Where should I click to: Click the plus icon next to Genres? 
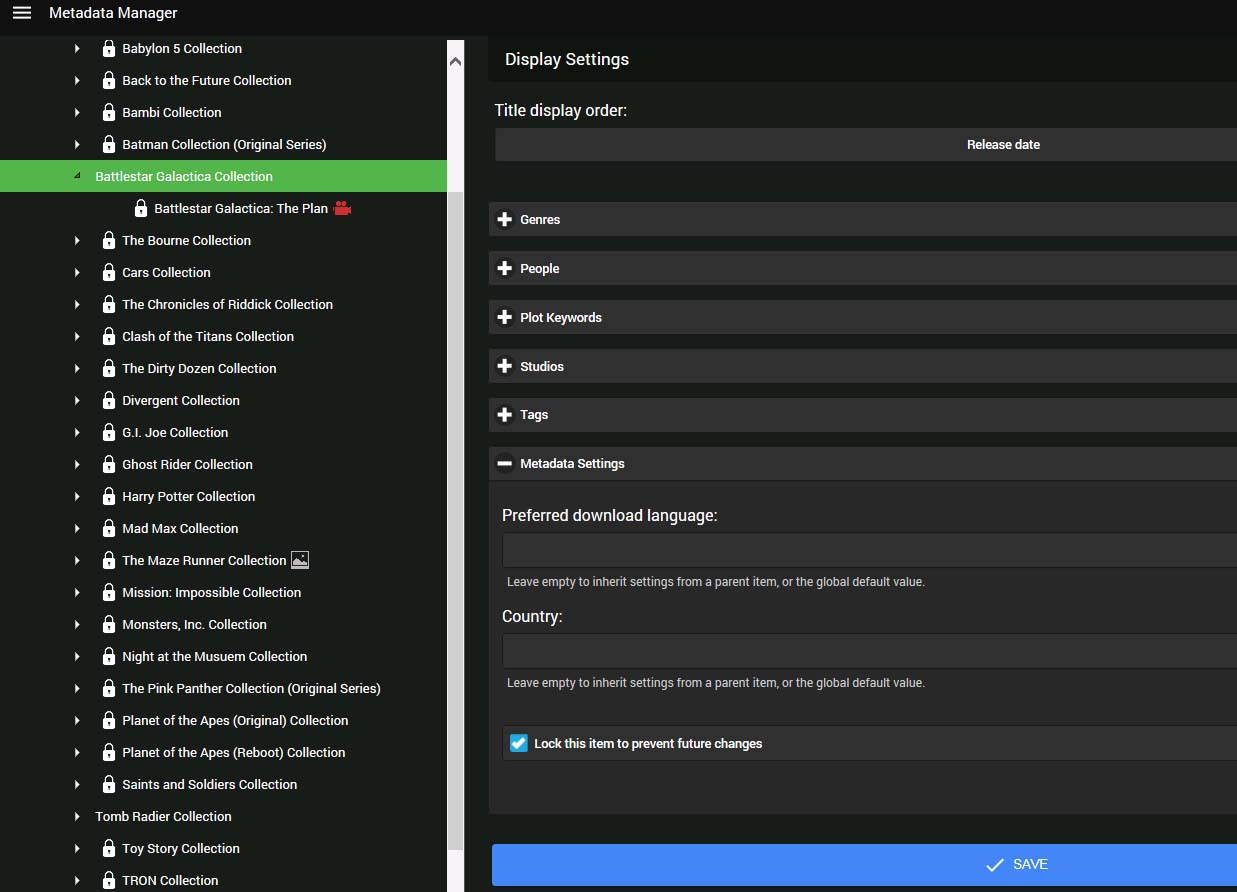(x=505, y=219)
